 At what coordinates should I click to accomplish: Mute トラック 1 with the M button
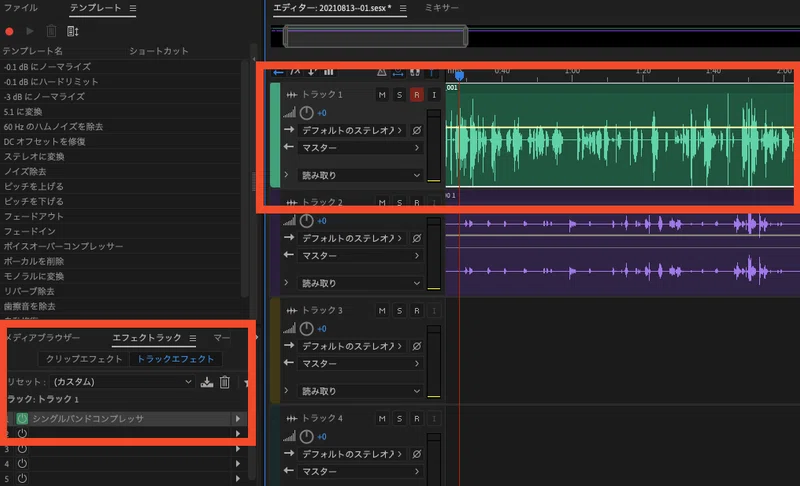point(382,95)
